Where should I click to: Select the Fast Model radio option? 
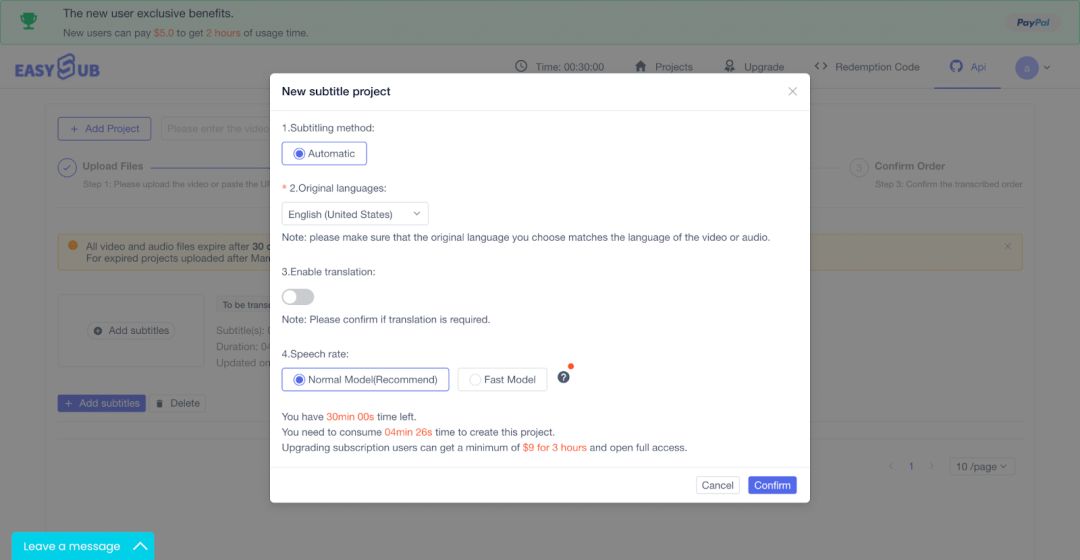(502, 380)
